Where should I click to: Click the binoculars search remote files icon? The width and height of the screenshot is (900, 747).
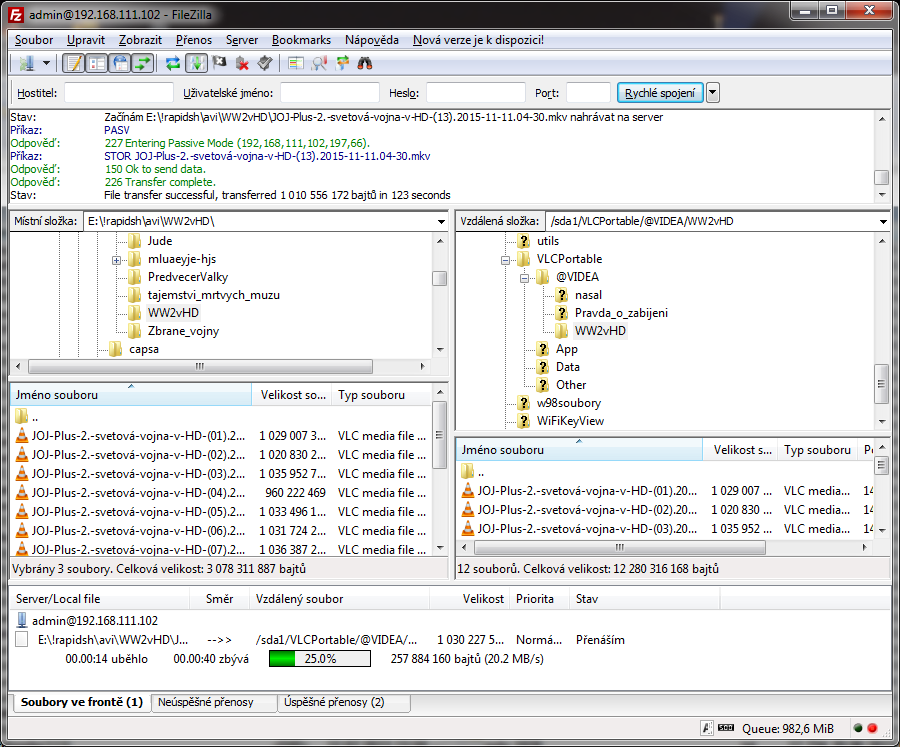tap(365, 63)
